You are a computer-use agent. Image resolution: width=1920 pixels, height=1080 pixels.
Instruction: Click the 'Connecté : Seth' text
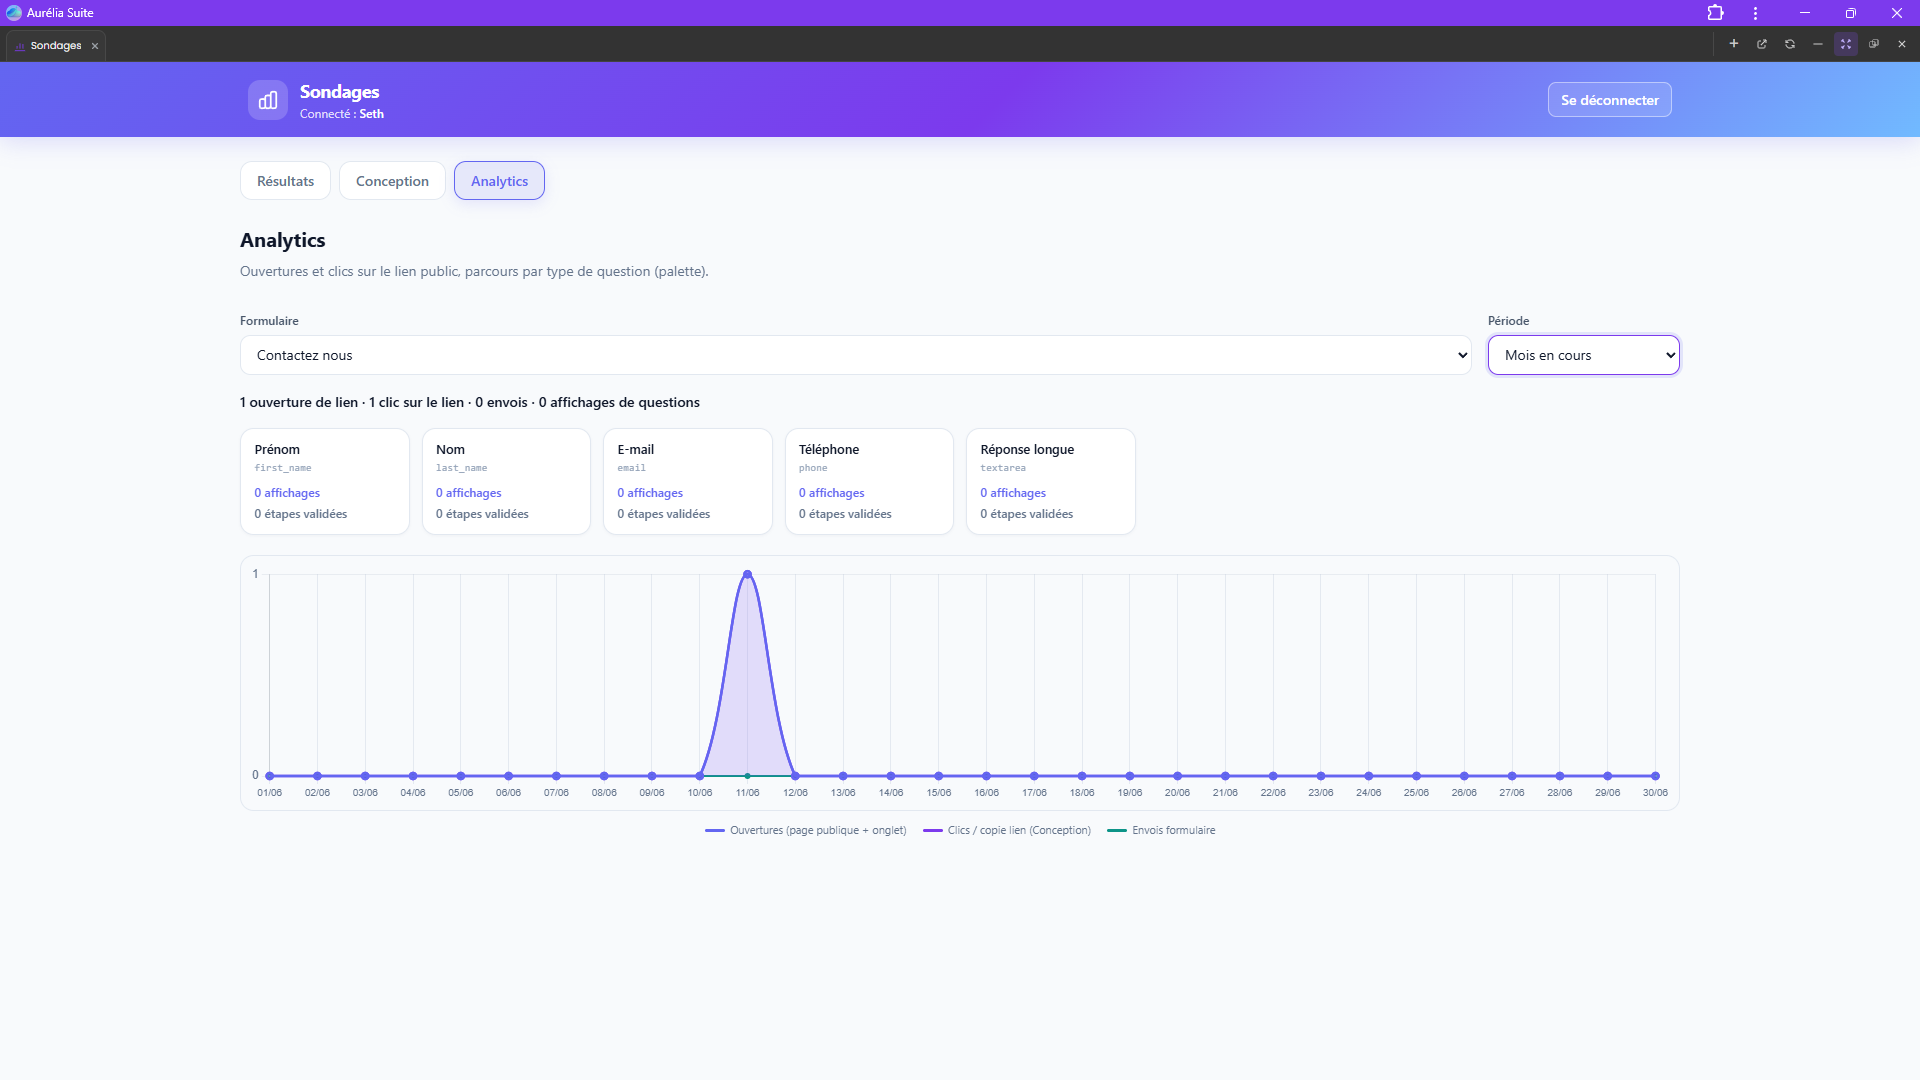click(342, 114)
